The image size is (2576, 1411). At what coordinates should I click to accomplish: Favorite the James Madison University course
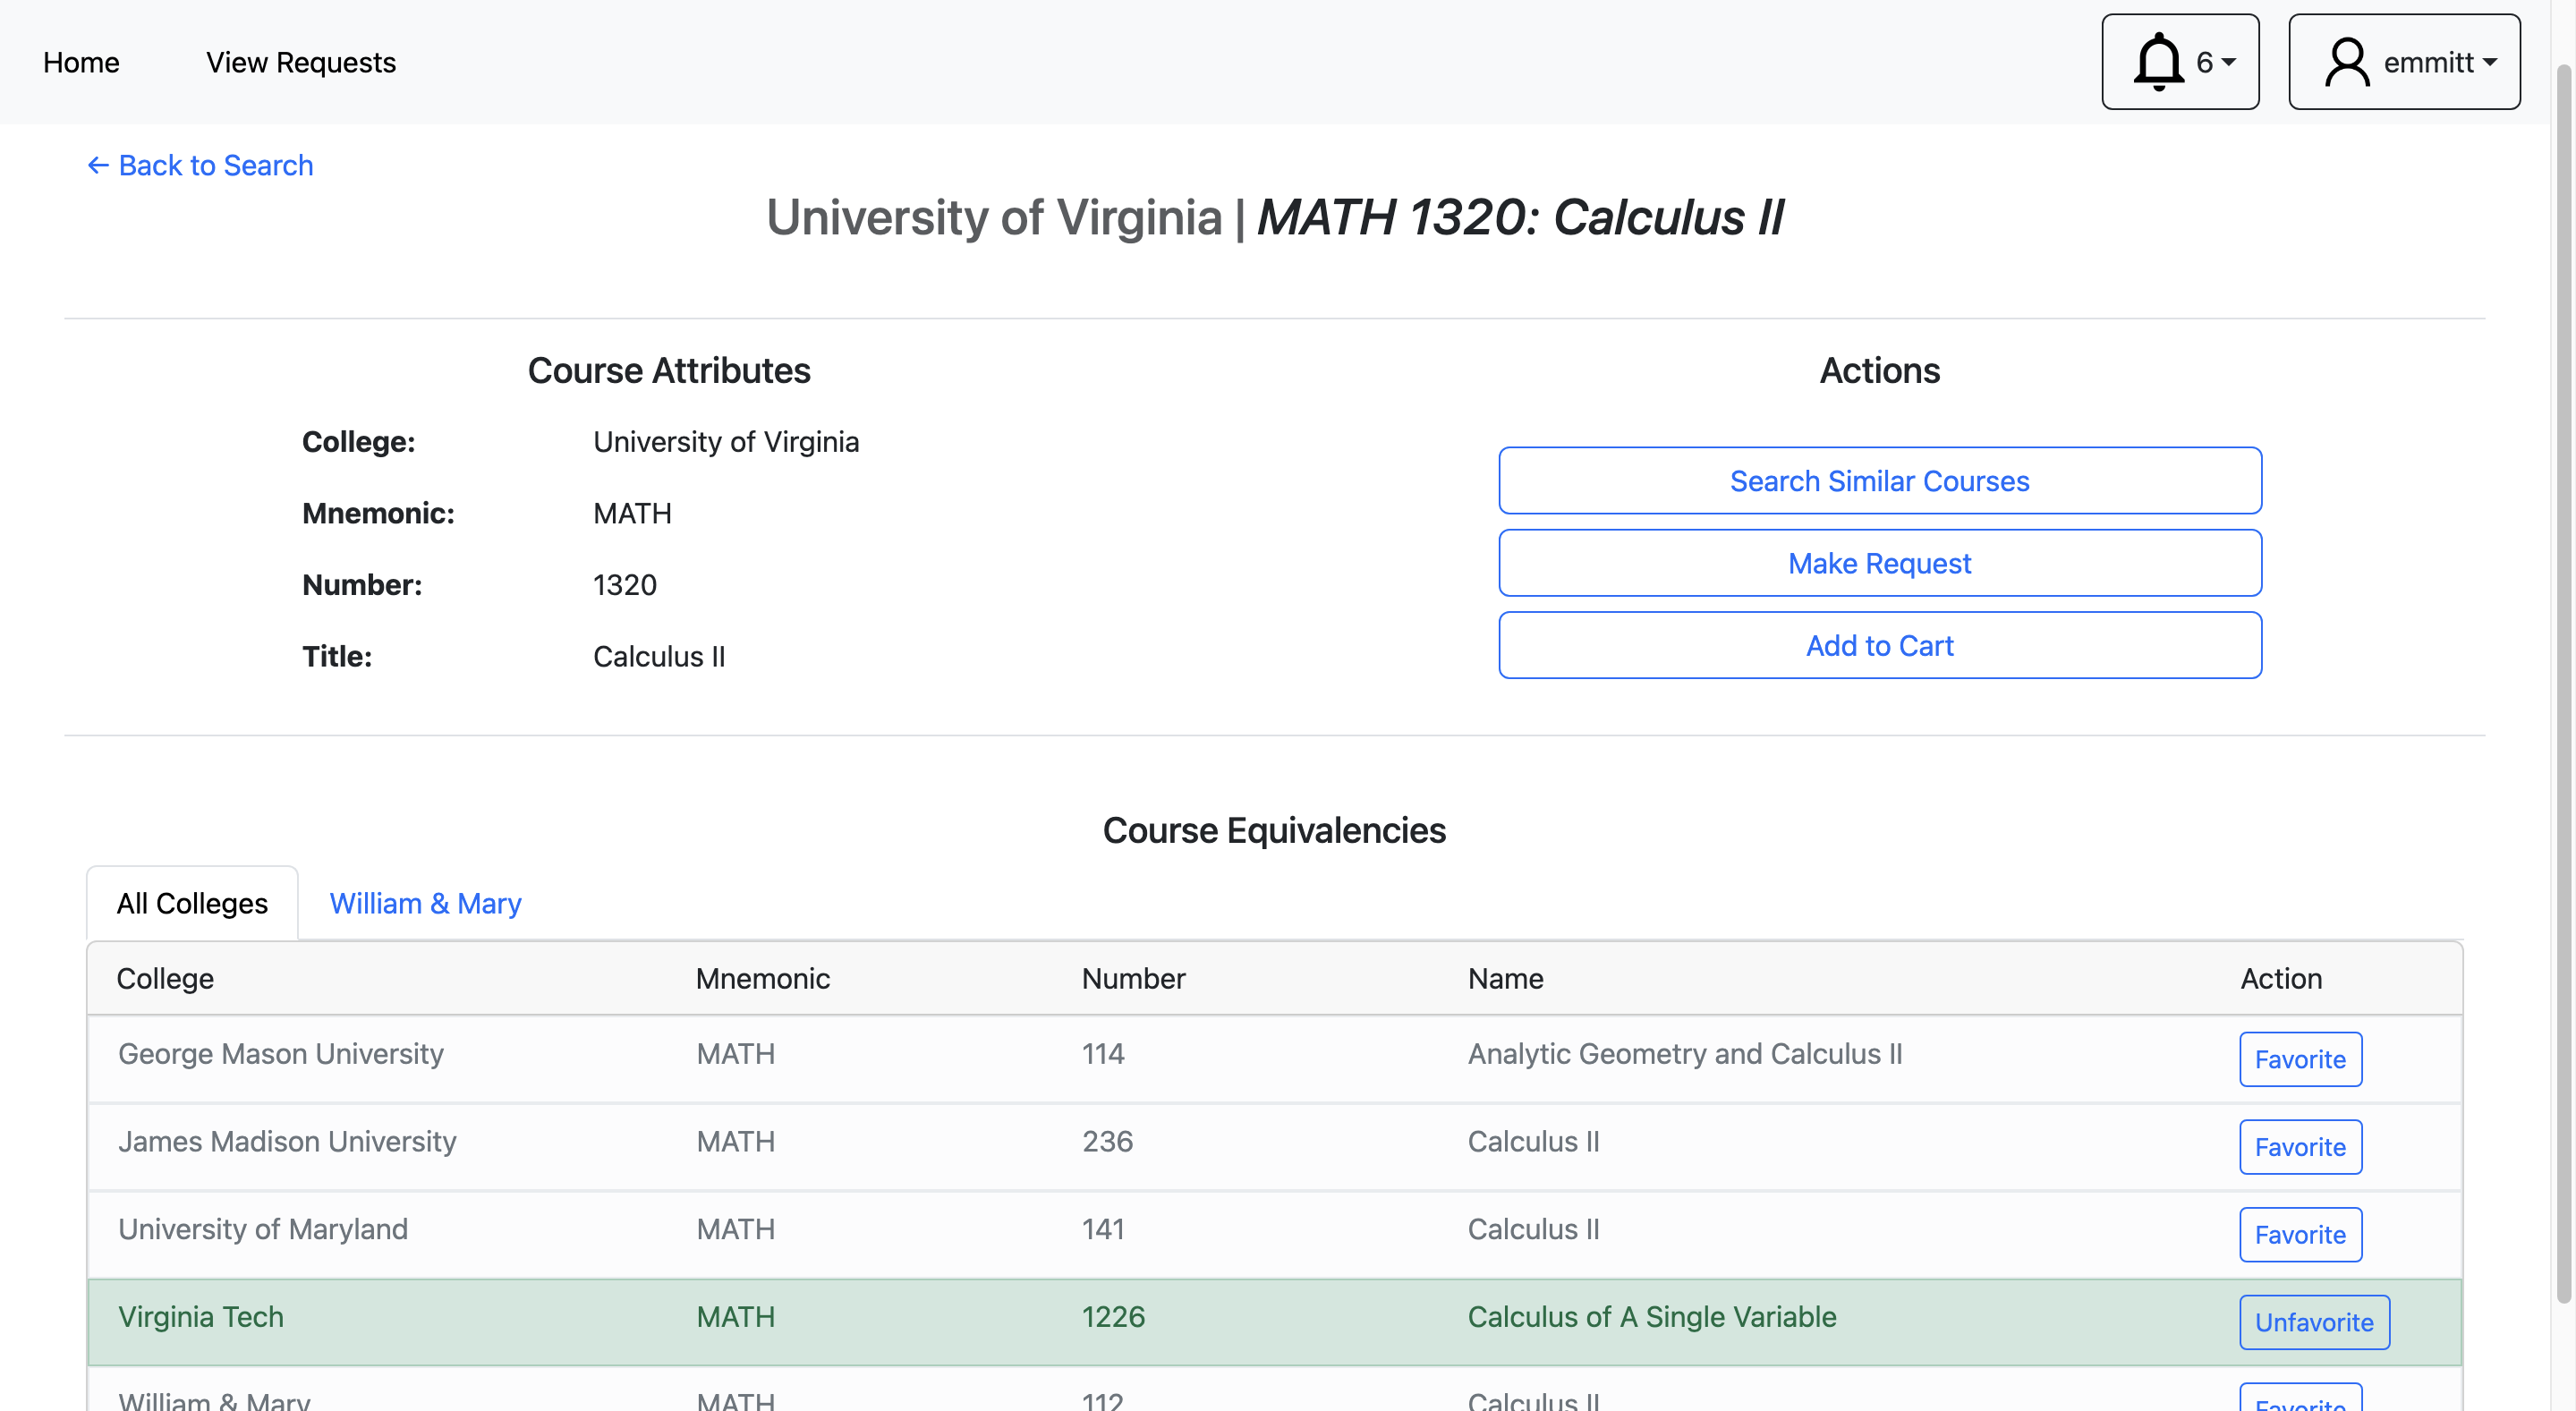[x=2300, y=1147]
